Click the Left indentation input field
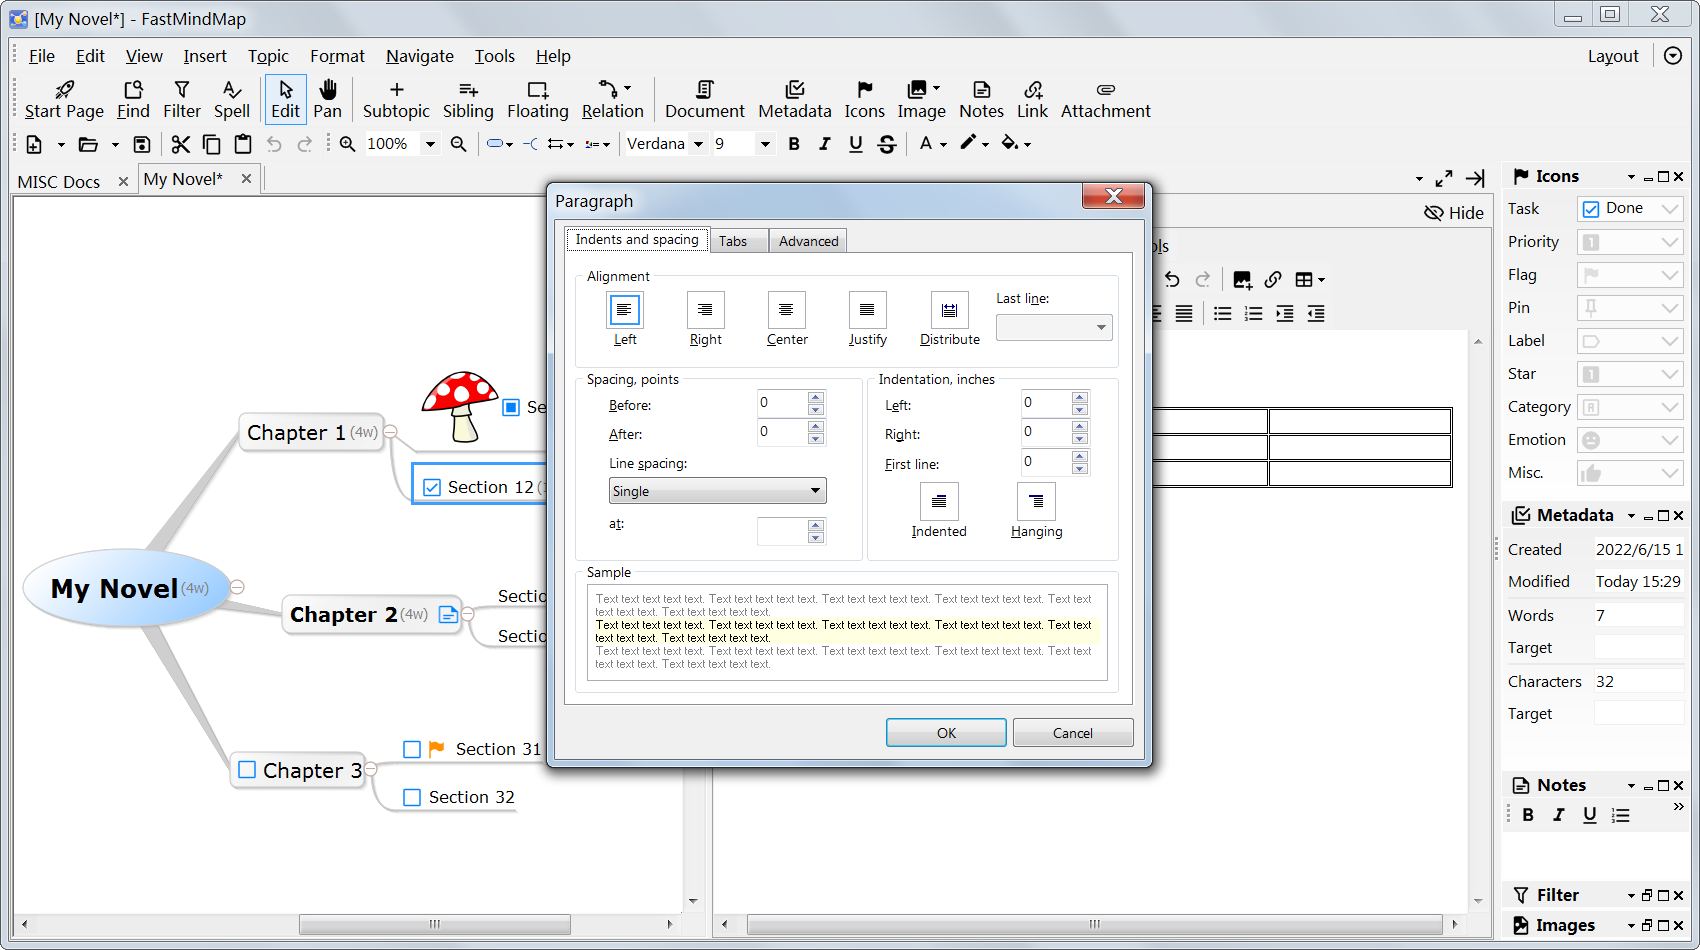 pyautogui.click(x=1046, y=403)
